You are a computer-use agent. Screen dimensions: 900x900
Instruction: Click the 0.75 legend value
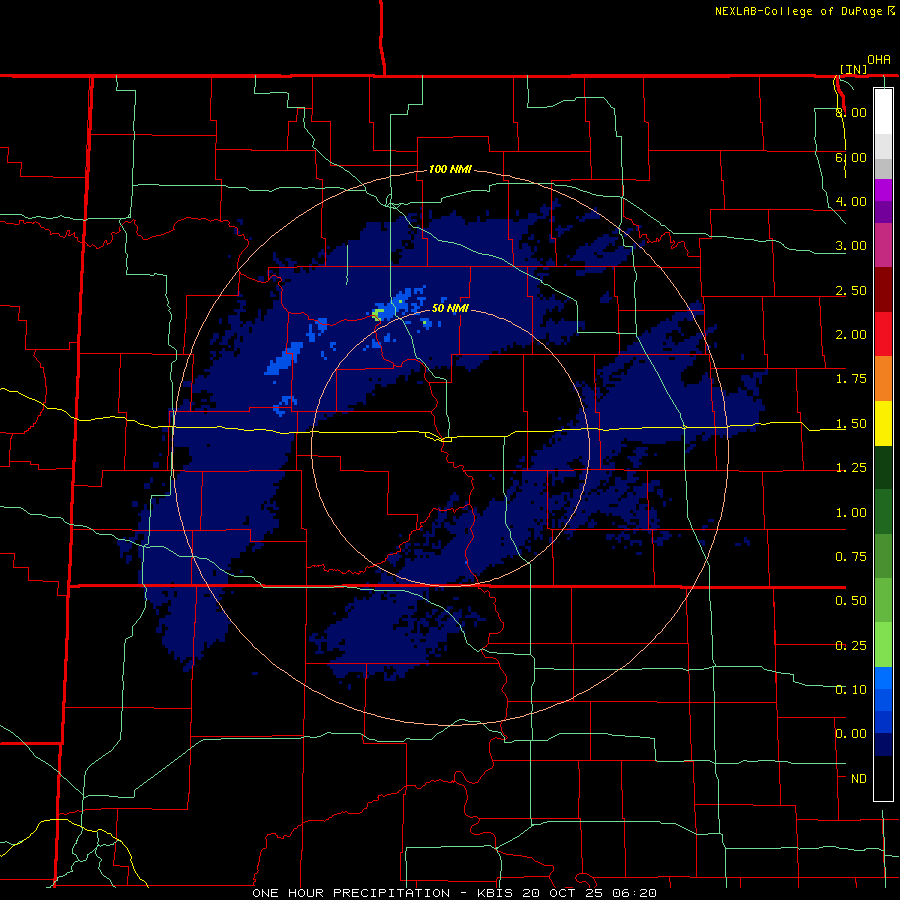point(851,557)
